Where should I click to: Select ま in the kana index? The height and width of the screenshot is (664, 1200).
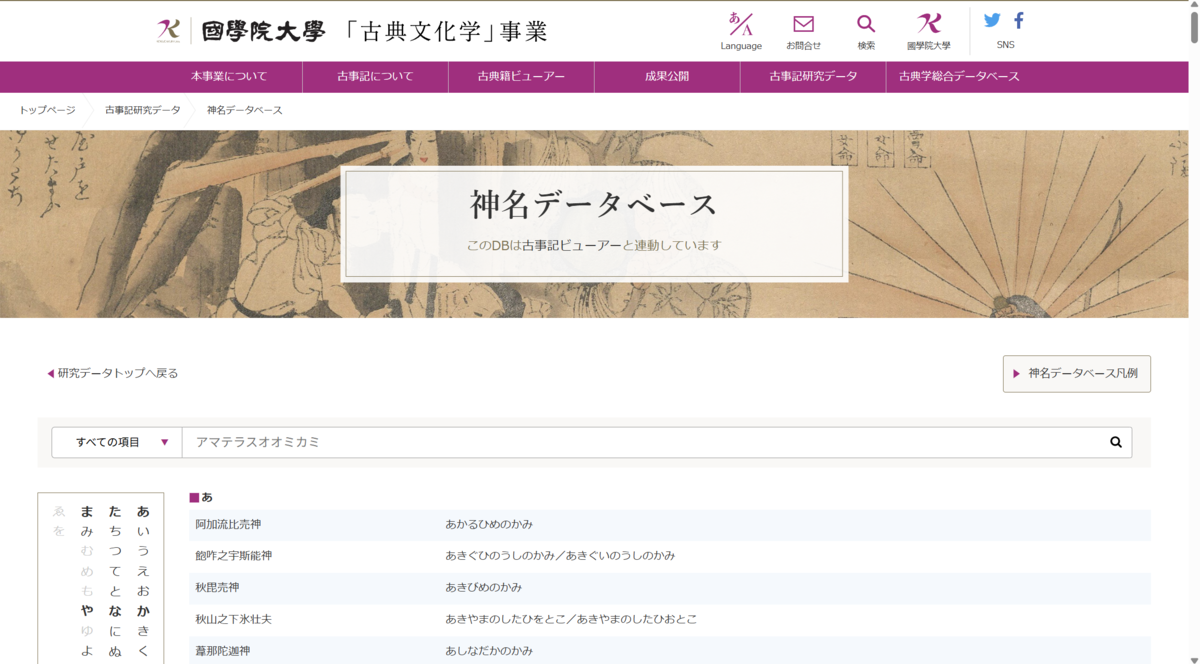point(87,511)
